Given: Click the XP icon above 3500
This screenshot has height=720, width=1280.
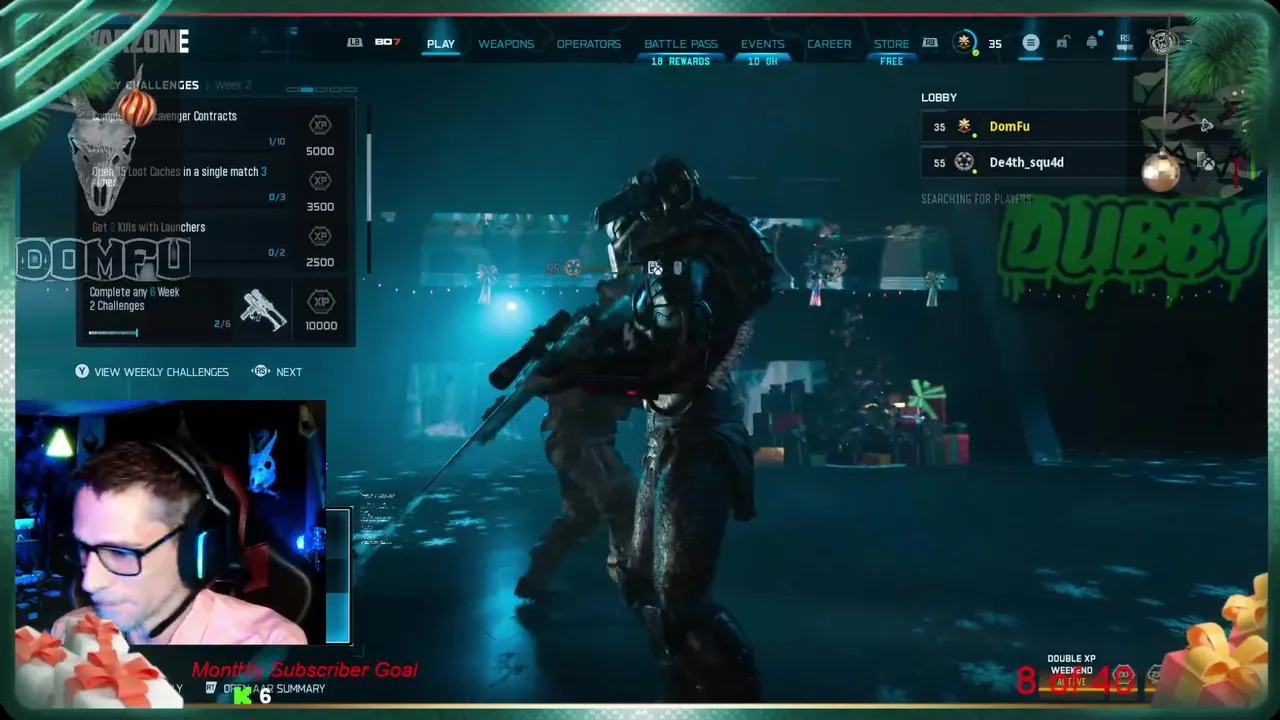Looking at the screenshot, I should point(320,181).
